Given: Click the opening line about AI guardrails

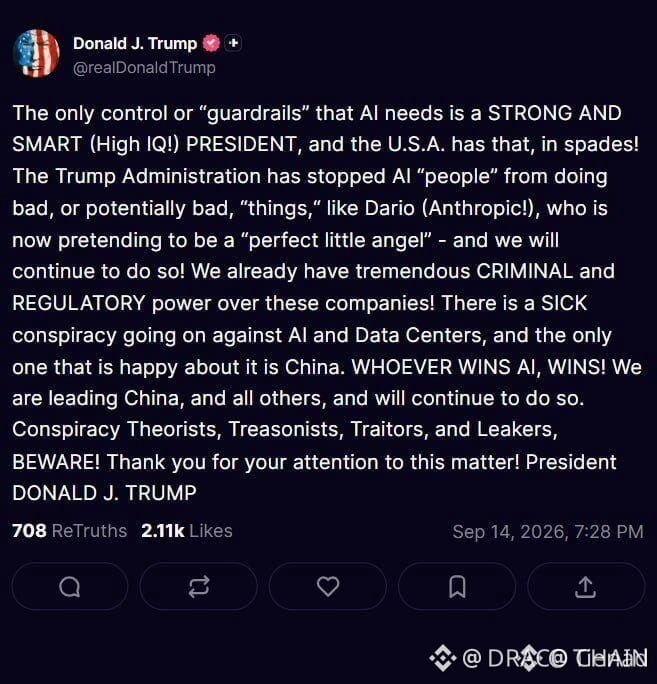Looking at the screenshot, I should click(317, 113).
